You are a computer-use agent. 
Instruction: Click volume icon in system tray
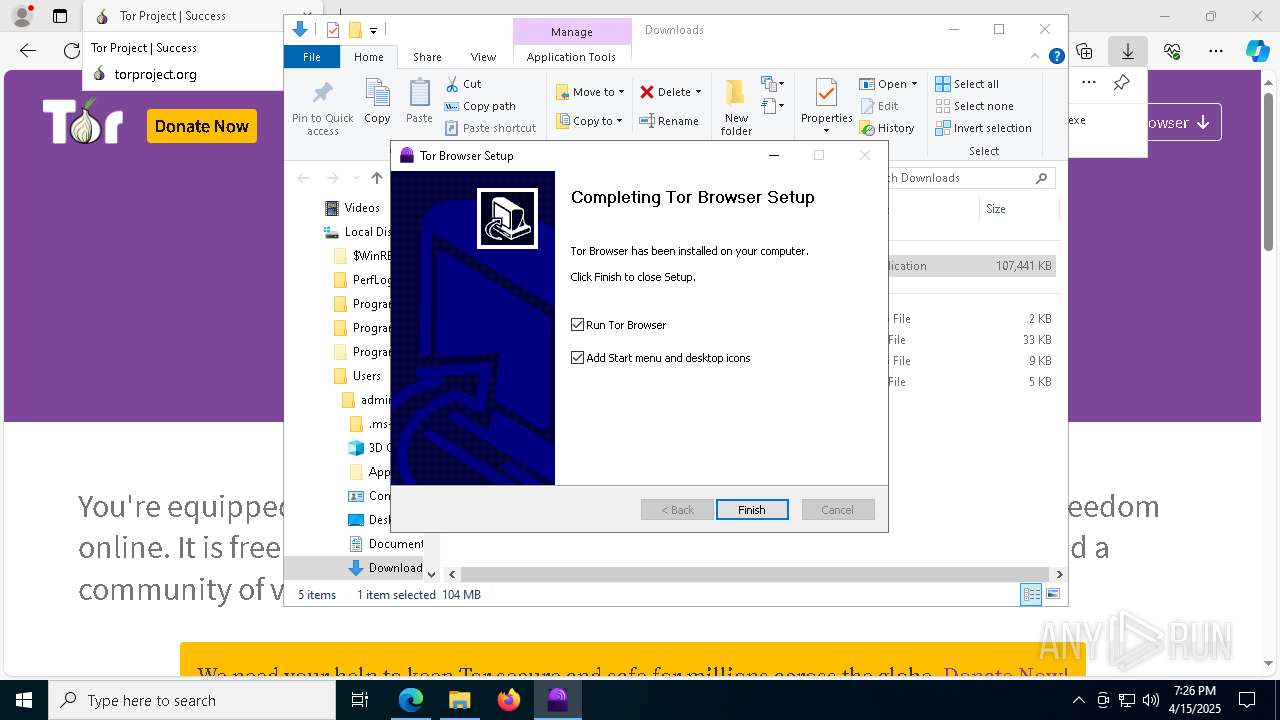(x=1150, y=700)
